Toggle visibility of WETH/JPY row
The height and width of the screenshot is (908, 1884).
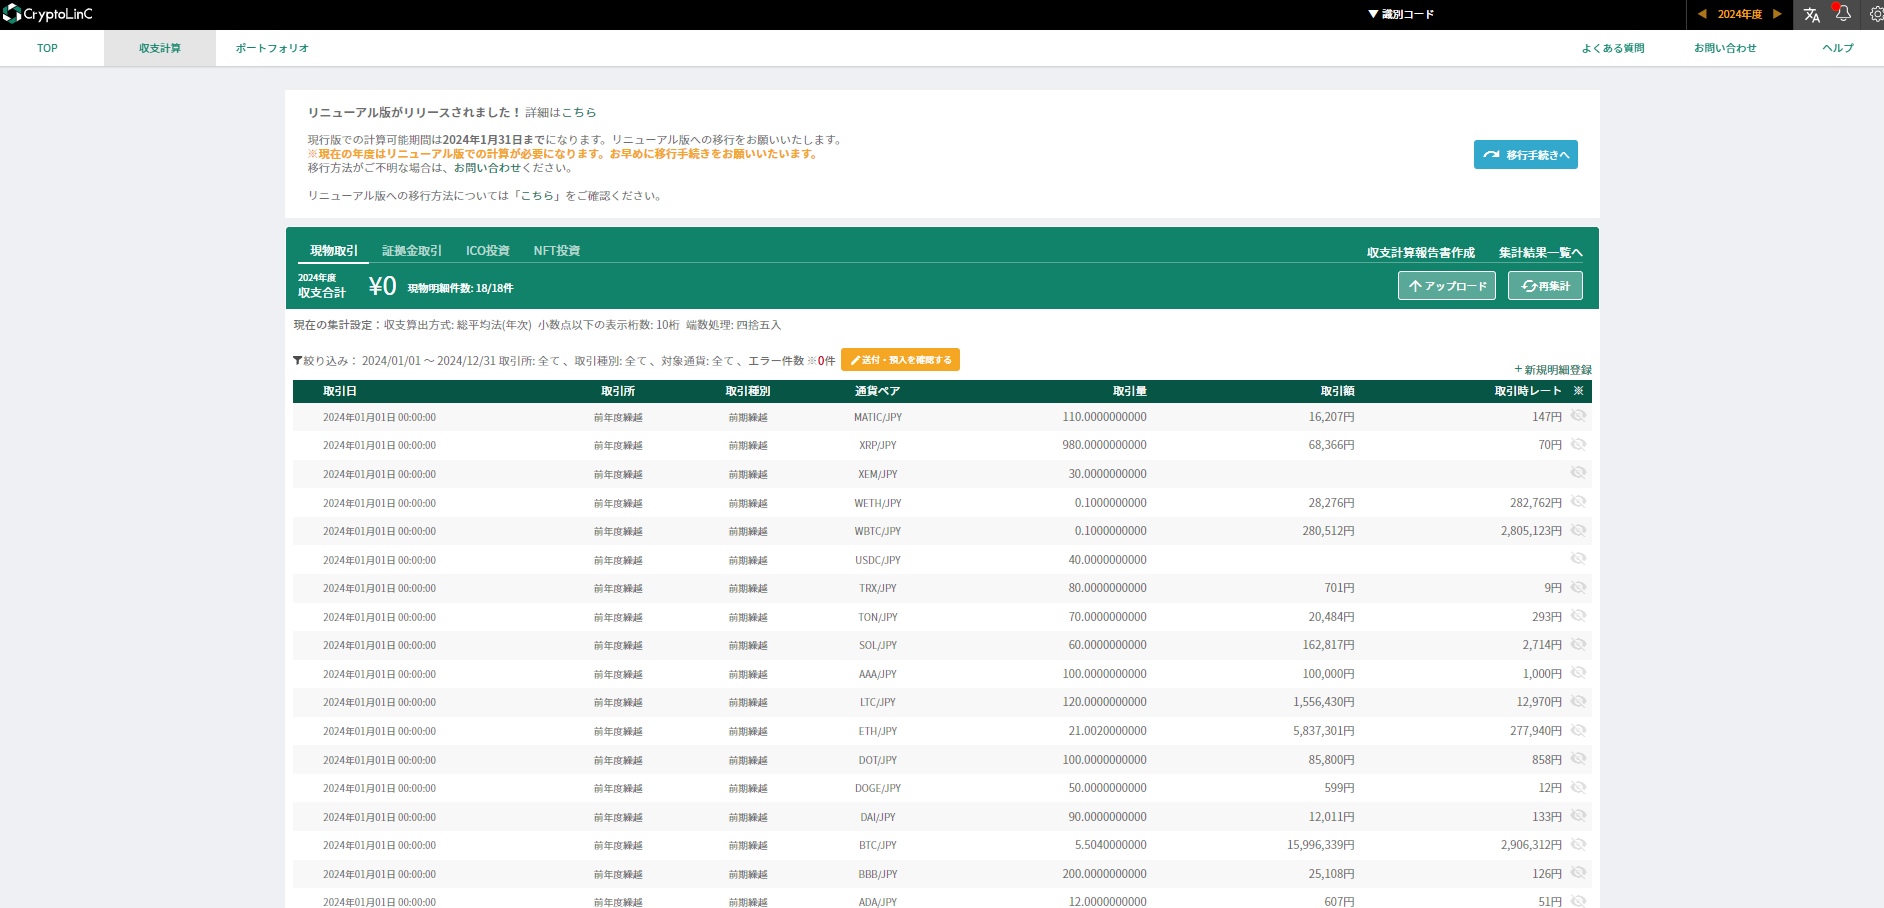pos(1578,502)
